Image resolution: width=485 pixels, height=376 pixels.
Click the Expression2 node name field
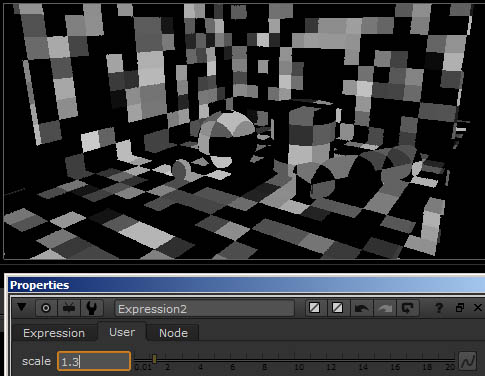pos(205,309)
